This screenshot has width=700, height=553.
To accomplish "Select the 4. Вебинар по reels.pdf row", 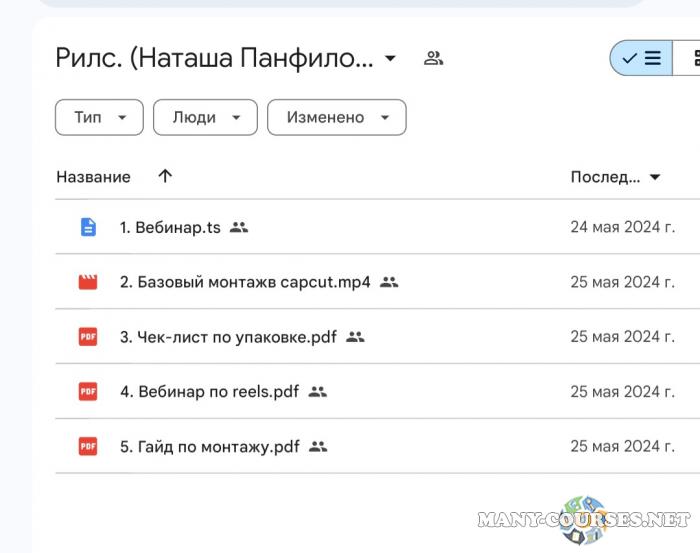I will pos(450,392).
